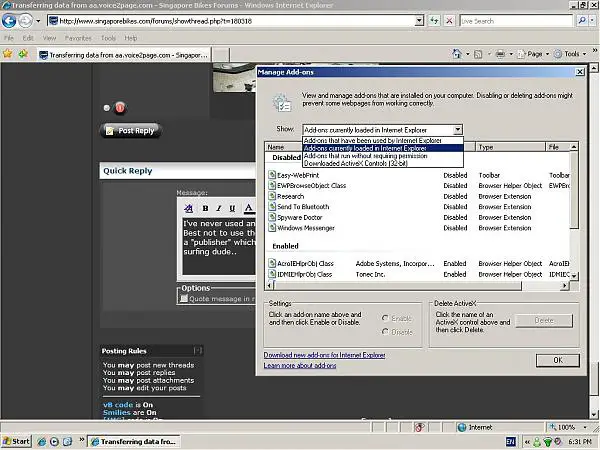This screenshot has height=450, width=600.
Task: Click the Home icon in command bar
Action: (457, 54)
